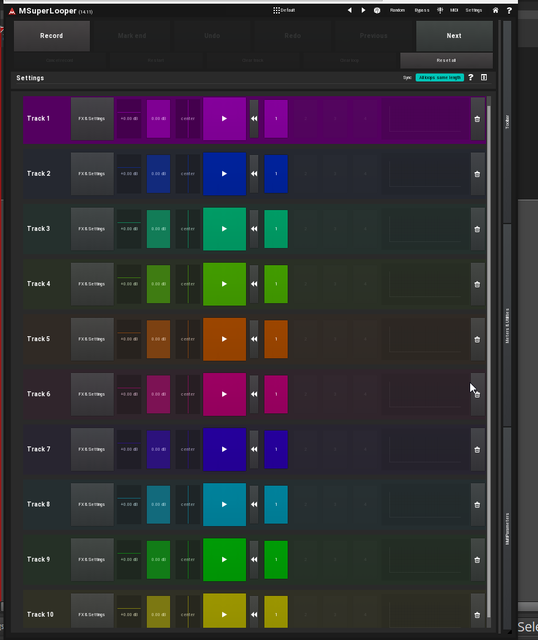Open the plugin home icon
538x640 pixels.
click(x=495, y=11)
